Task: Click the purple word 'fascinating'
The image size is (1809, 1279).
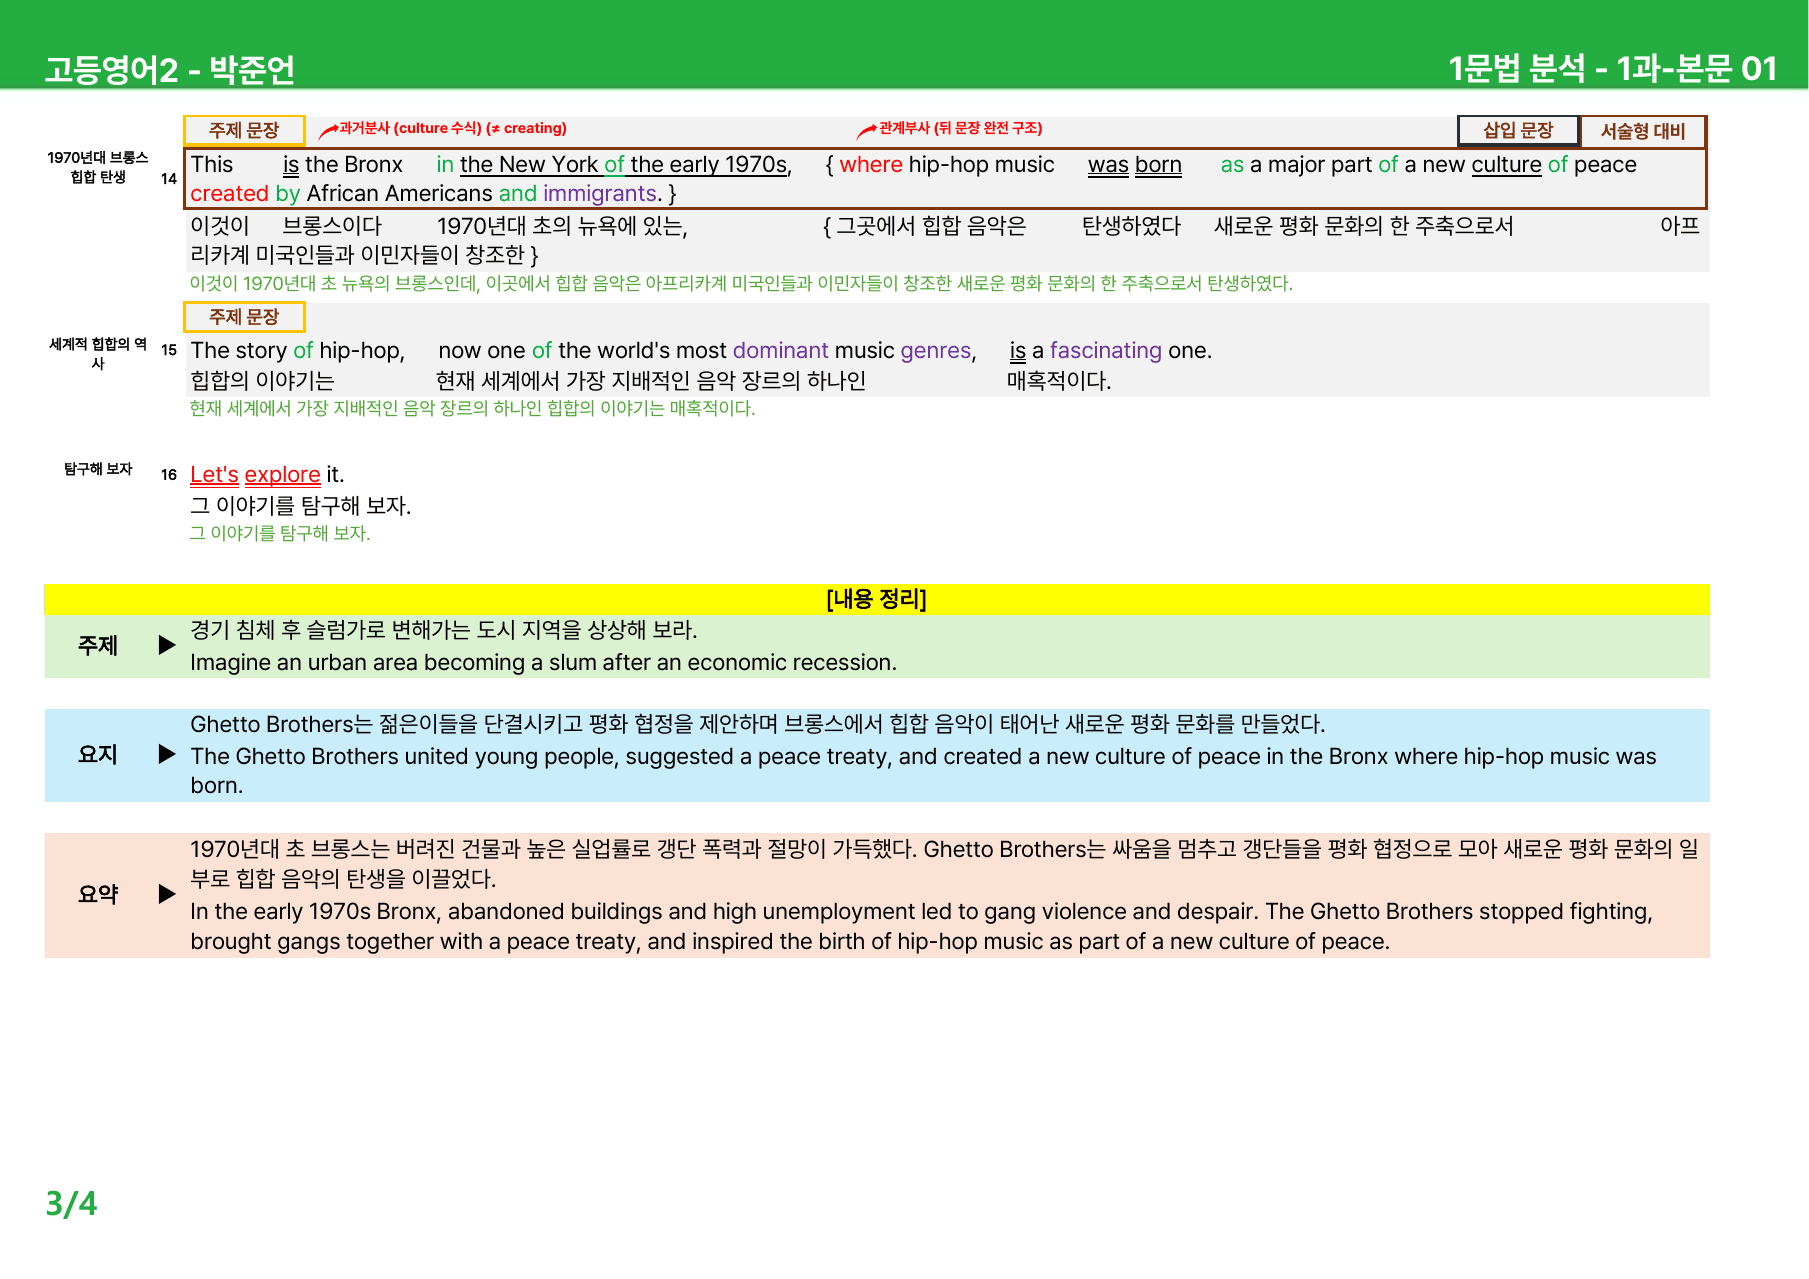Action: point(1105,351)
